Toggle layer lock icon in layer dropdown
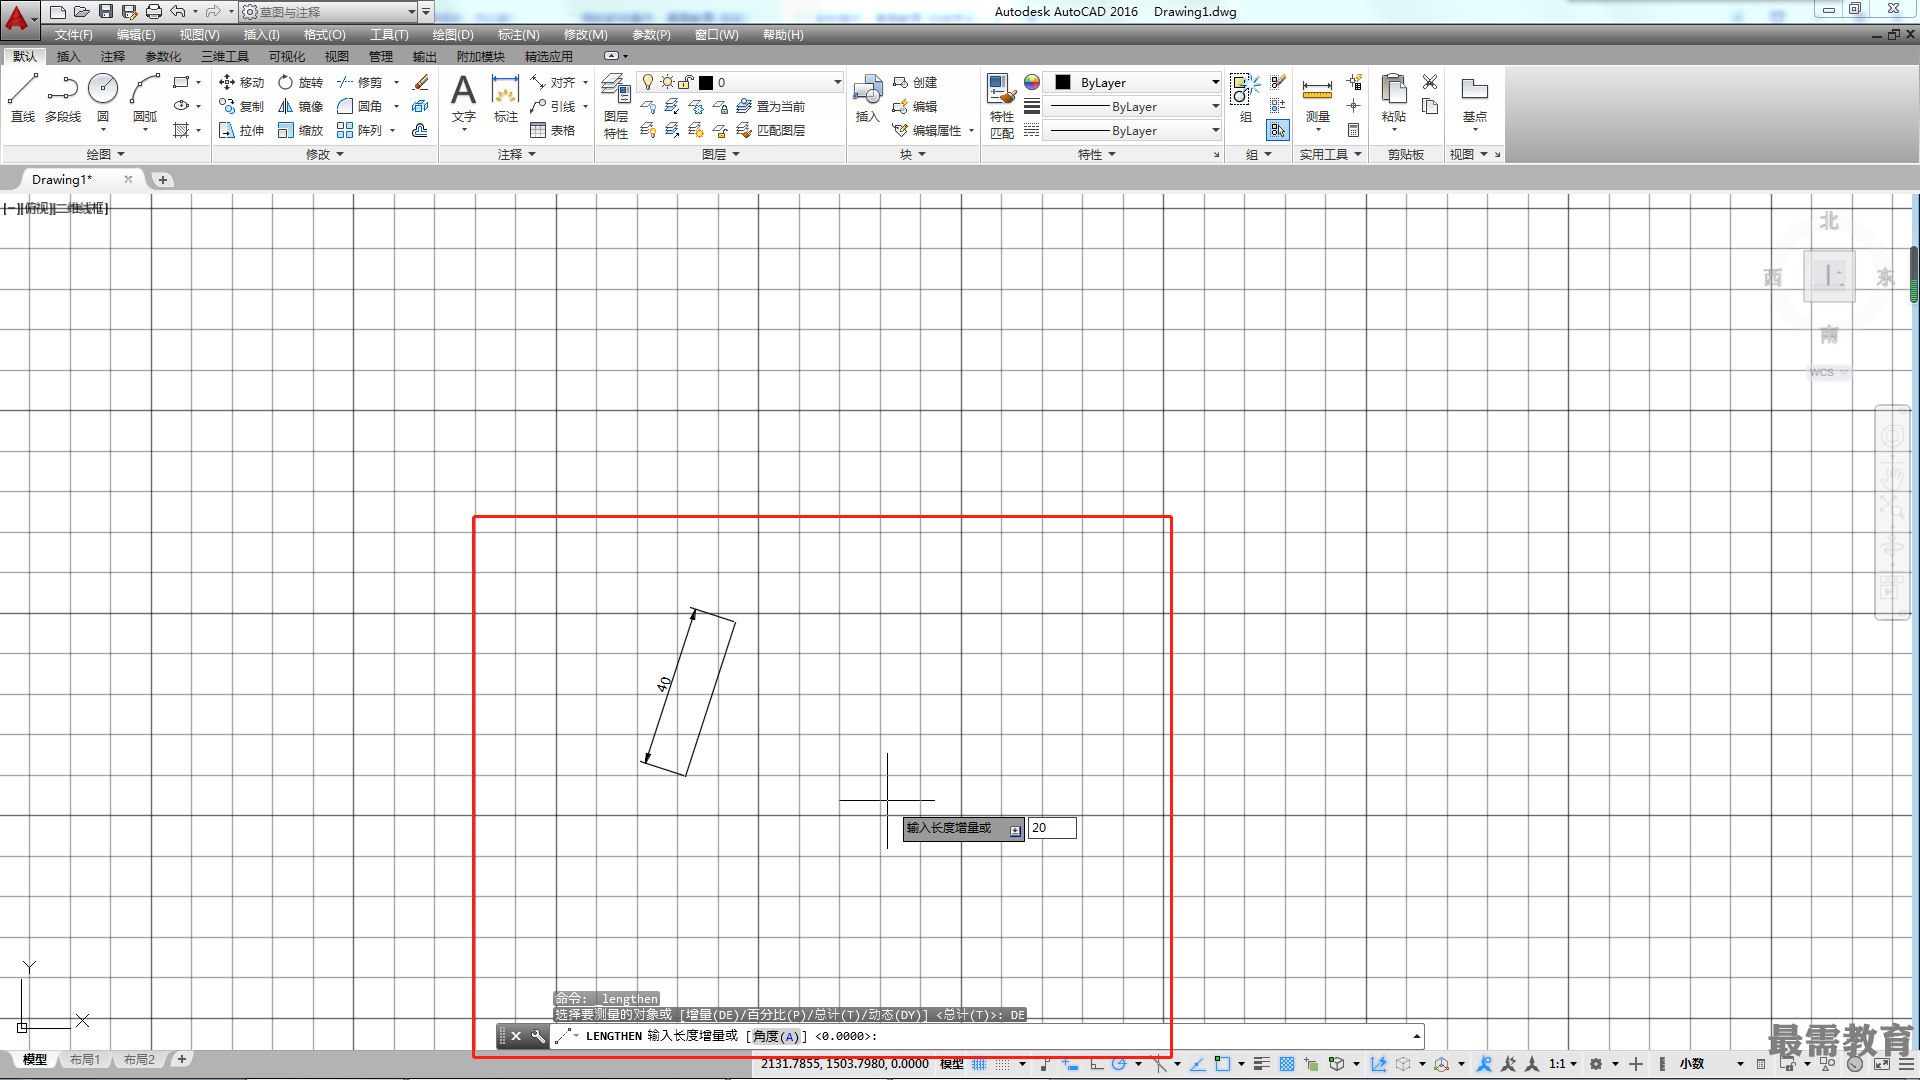The height and width of the screenshot is (1080, 1920). 686,82
